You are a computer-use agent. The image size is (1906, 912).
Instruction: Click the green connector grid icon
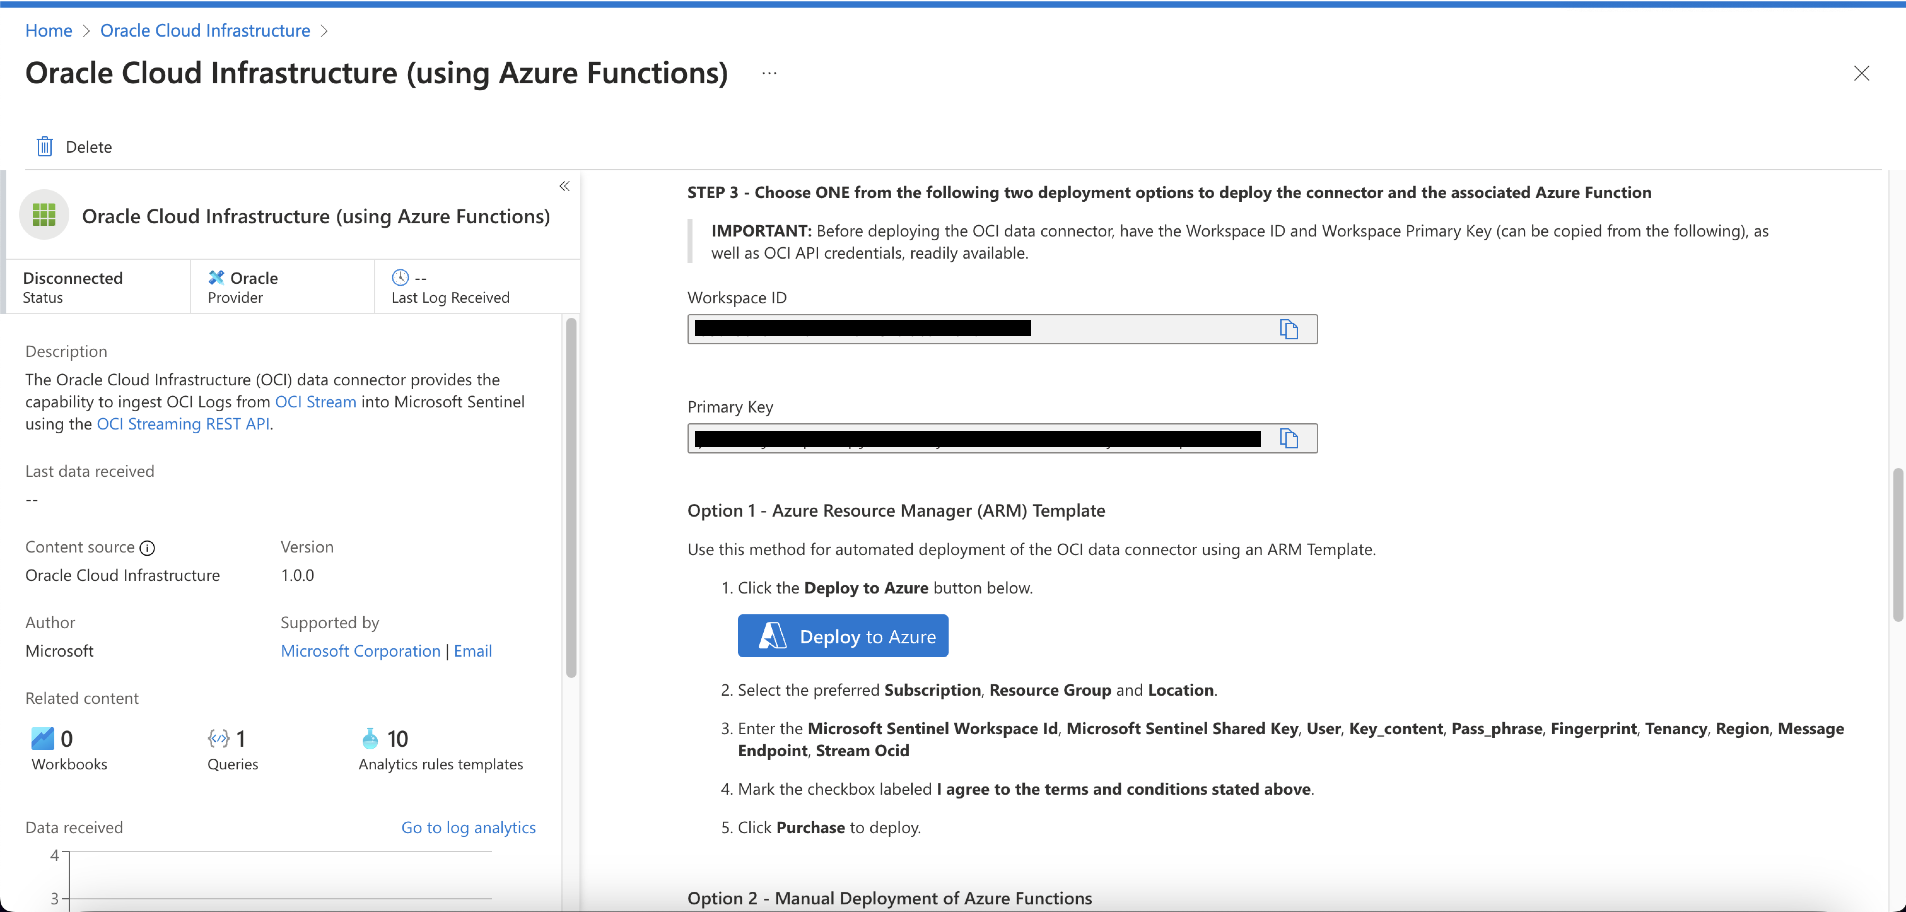(x=44, y=215)
